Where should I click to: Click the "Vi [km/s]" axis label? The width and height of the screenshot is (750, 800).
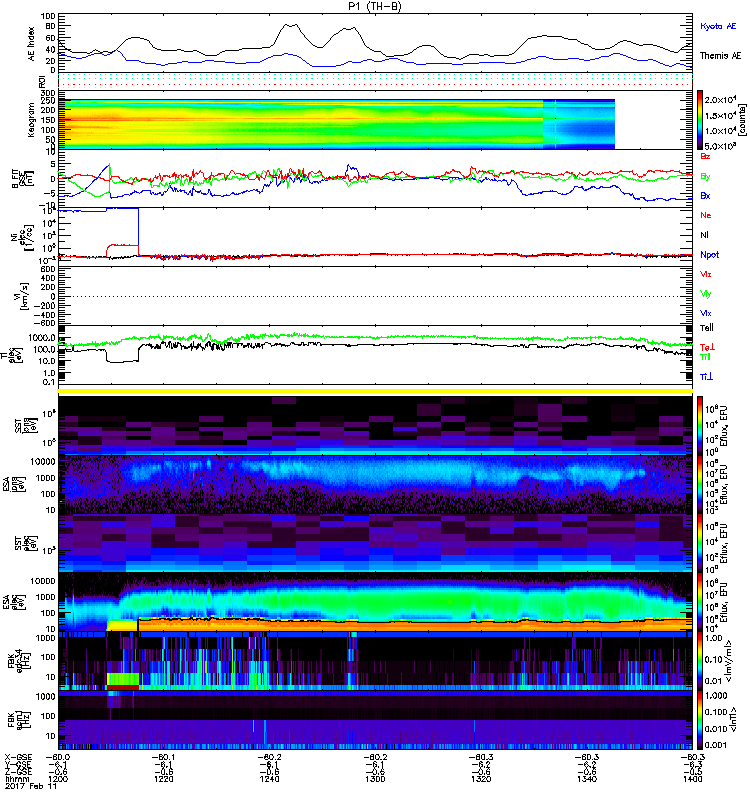[x=23, y=296]
